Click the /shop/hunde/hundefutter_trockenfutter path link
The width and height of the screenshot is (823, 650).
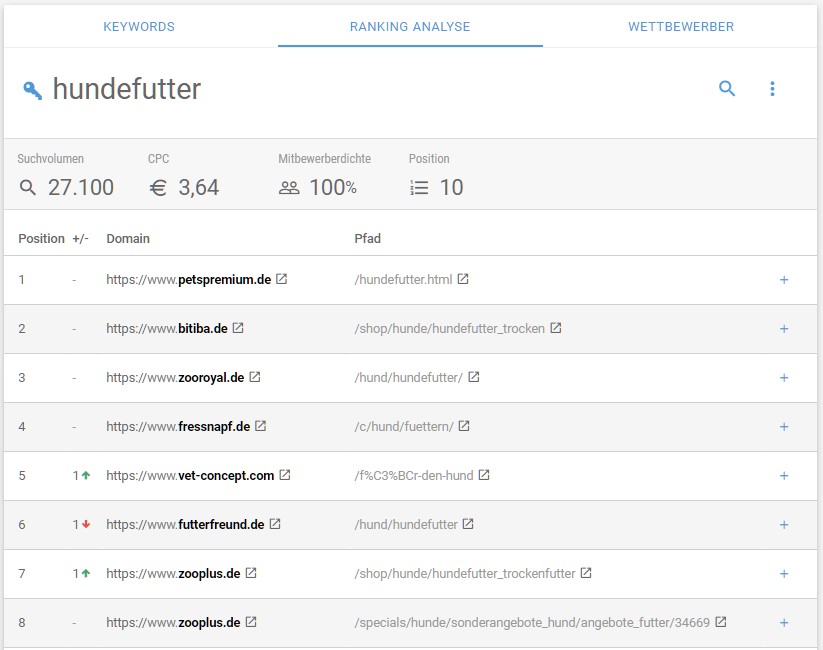pos(465,573)
